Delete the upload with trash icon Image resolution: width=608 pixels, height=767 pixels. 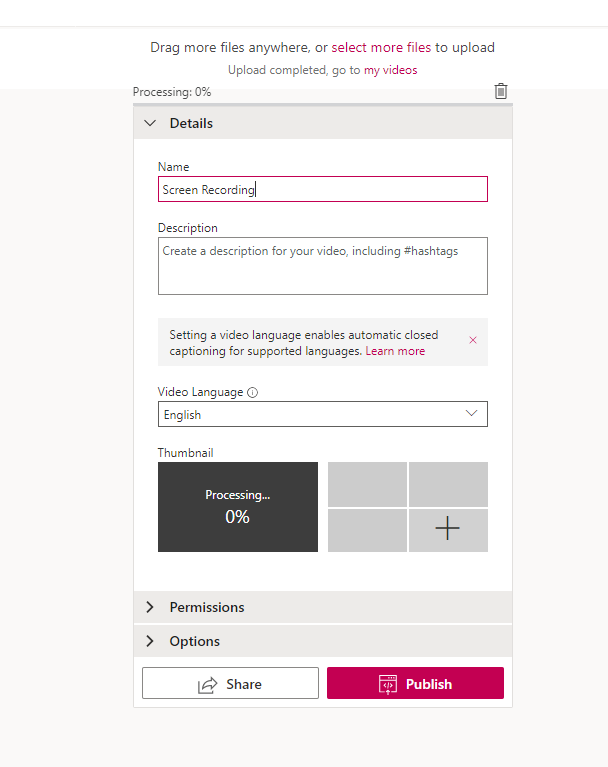tap(500, 91)
